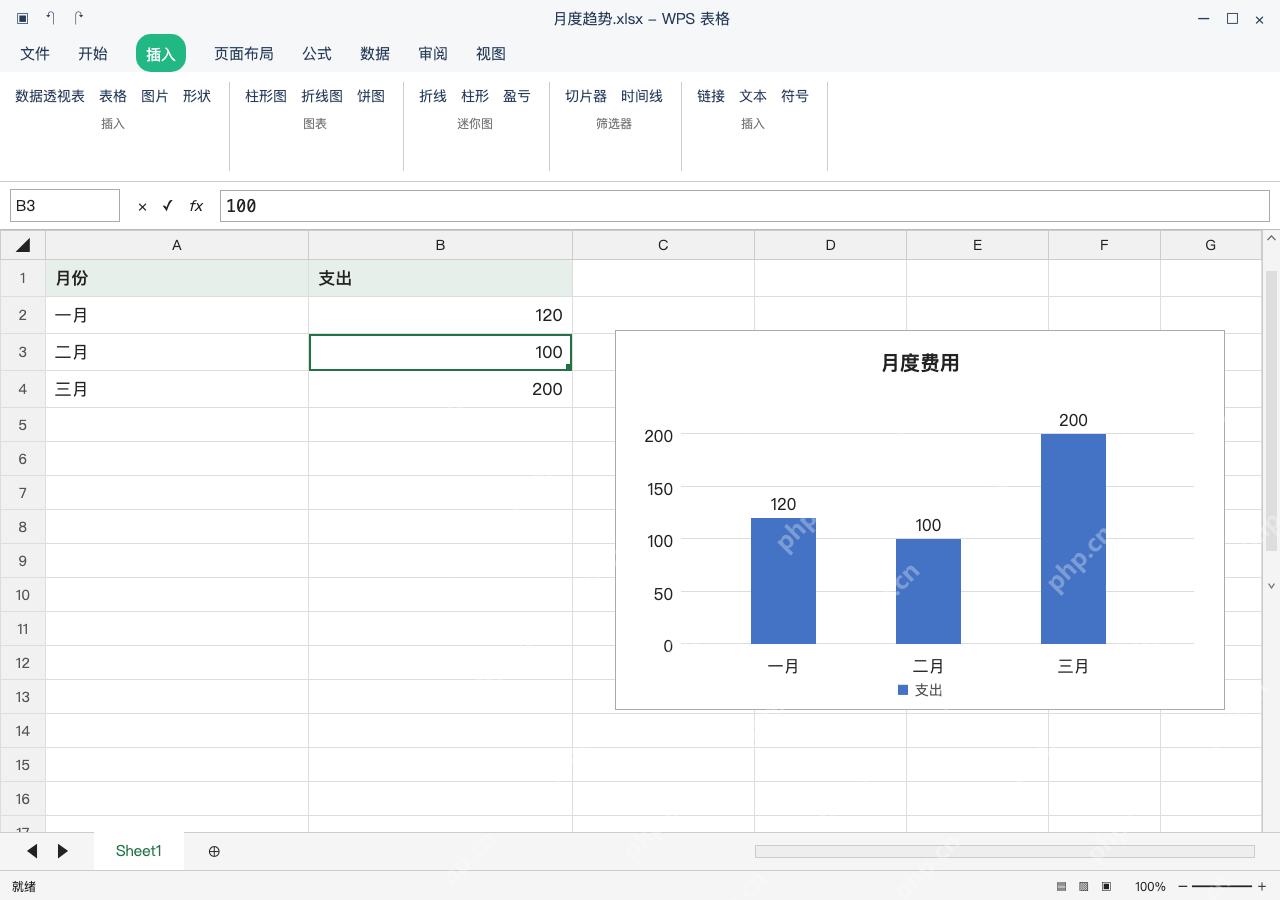Zoom out with the minus icon
Viewport: 1280px width, 900px height.
(1183, 886)
